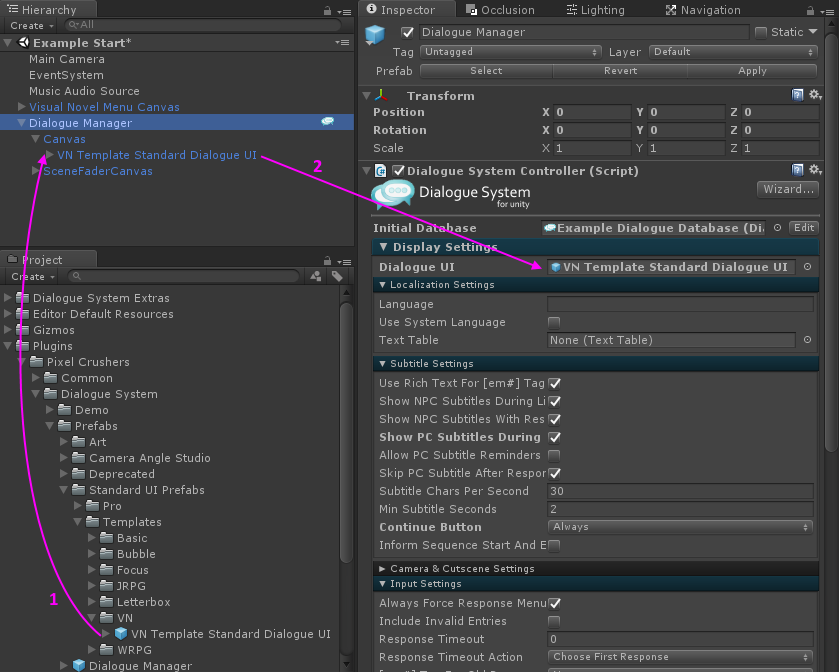Select SceneFaderCanvas in Hierarchy
The image size is (839, 672).
click(98, 171)
